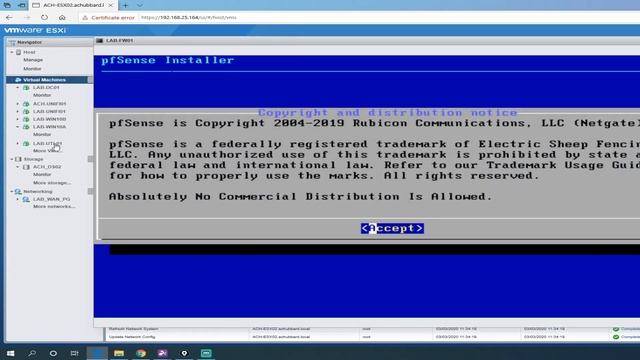Viewport: 640px width, 360px height.
Task: Close the ACH-ESX02 browser tab
Action: (111, 5)
